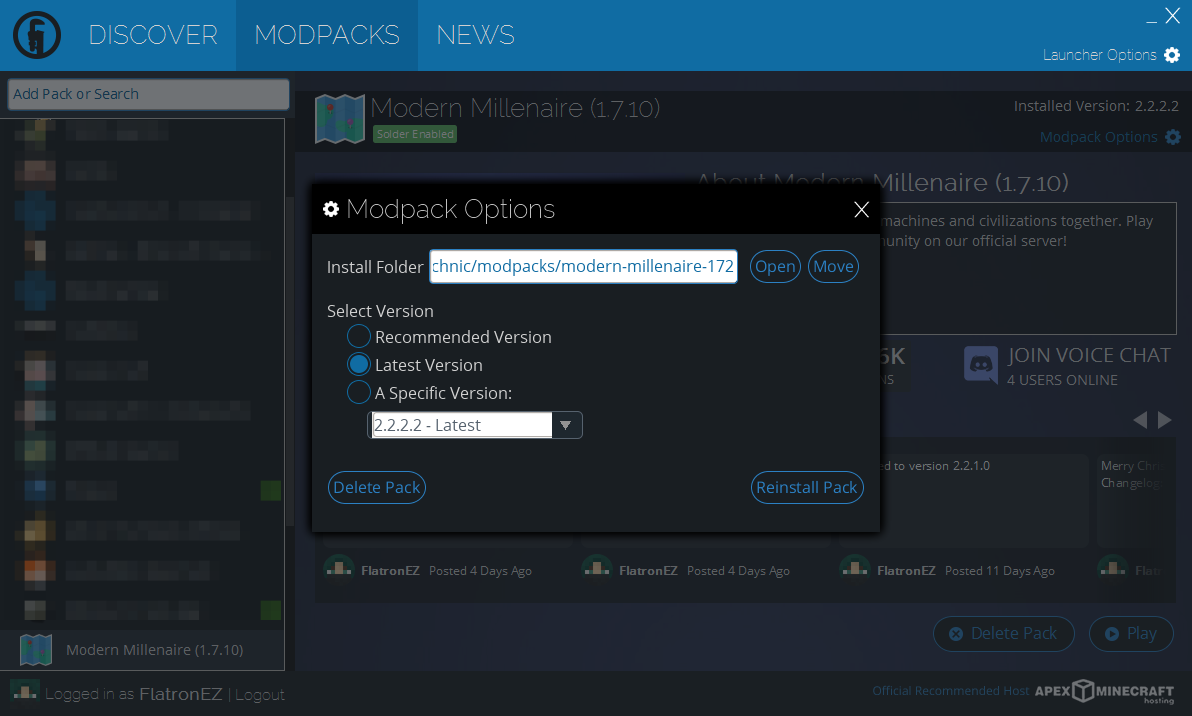Select A Specific Version radio button
1192x716 pixels.
click(x=359, y=393)
